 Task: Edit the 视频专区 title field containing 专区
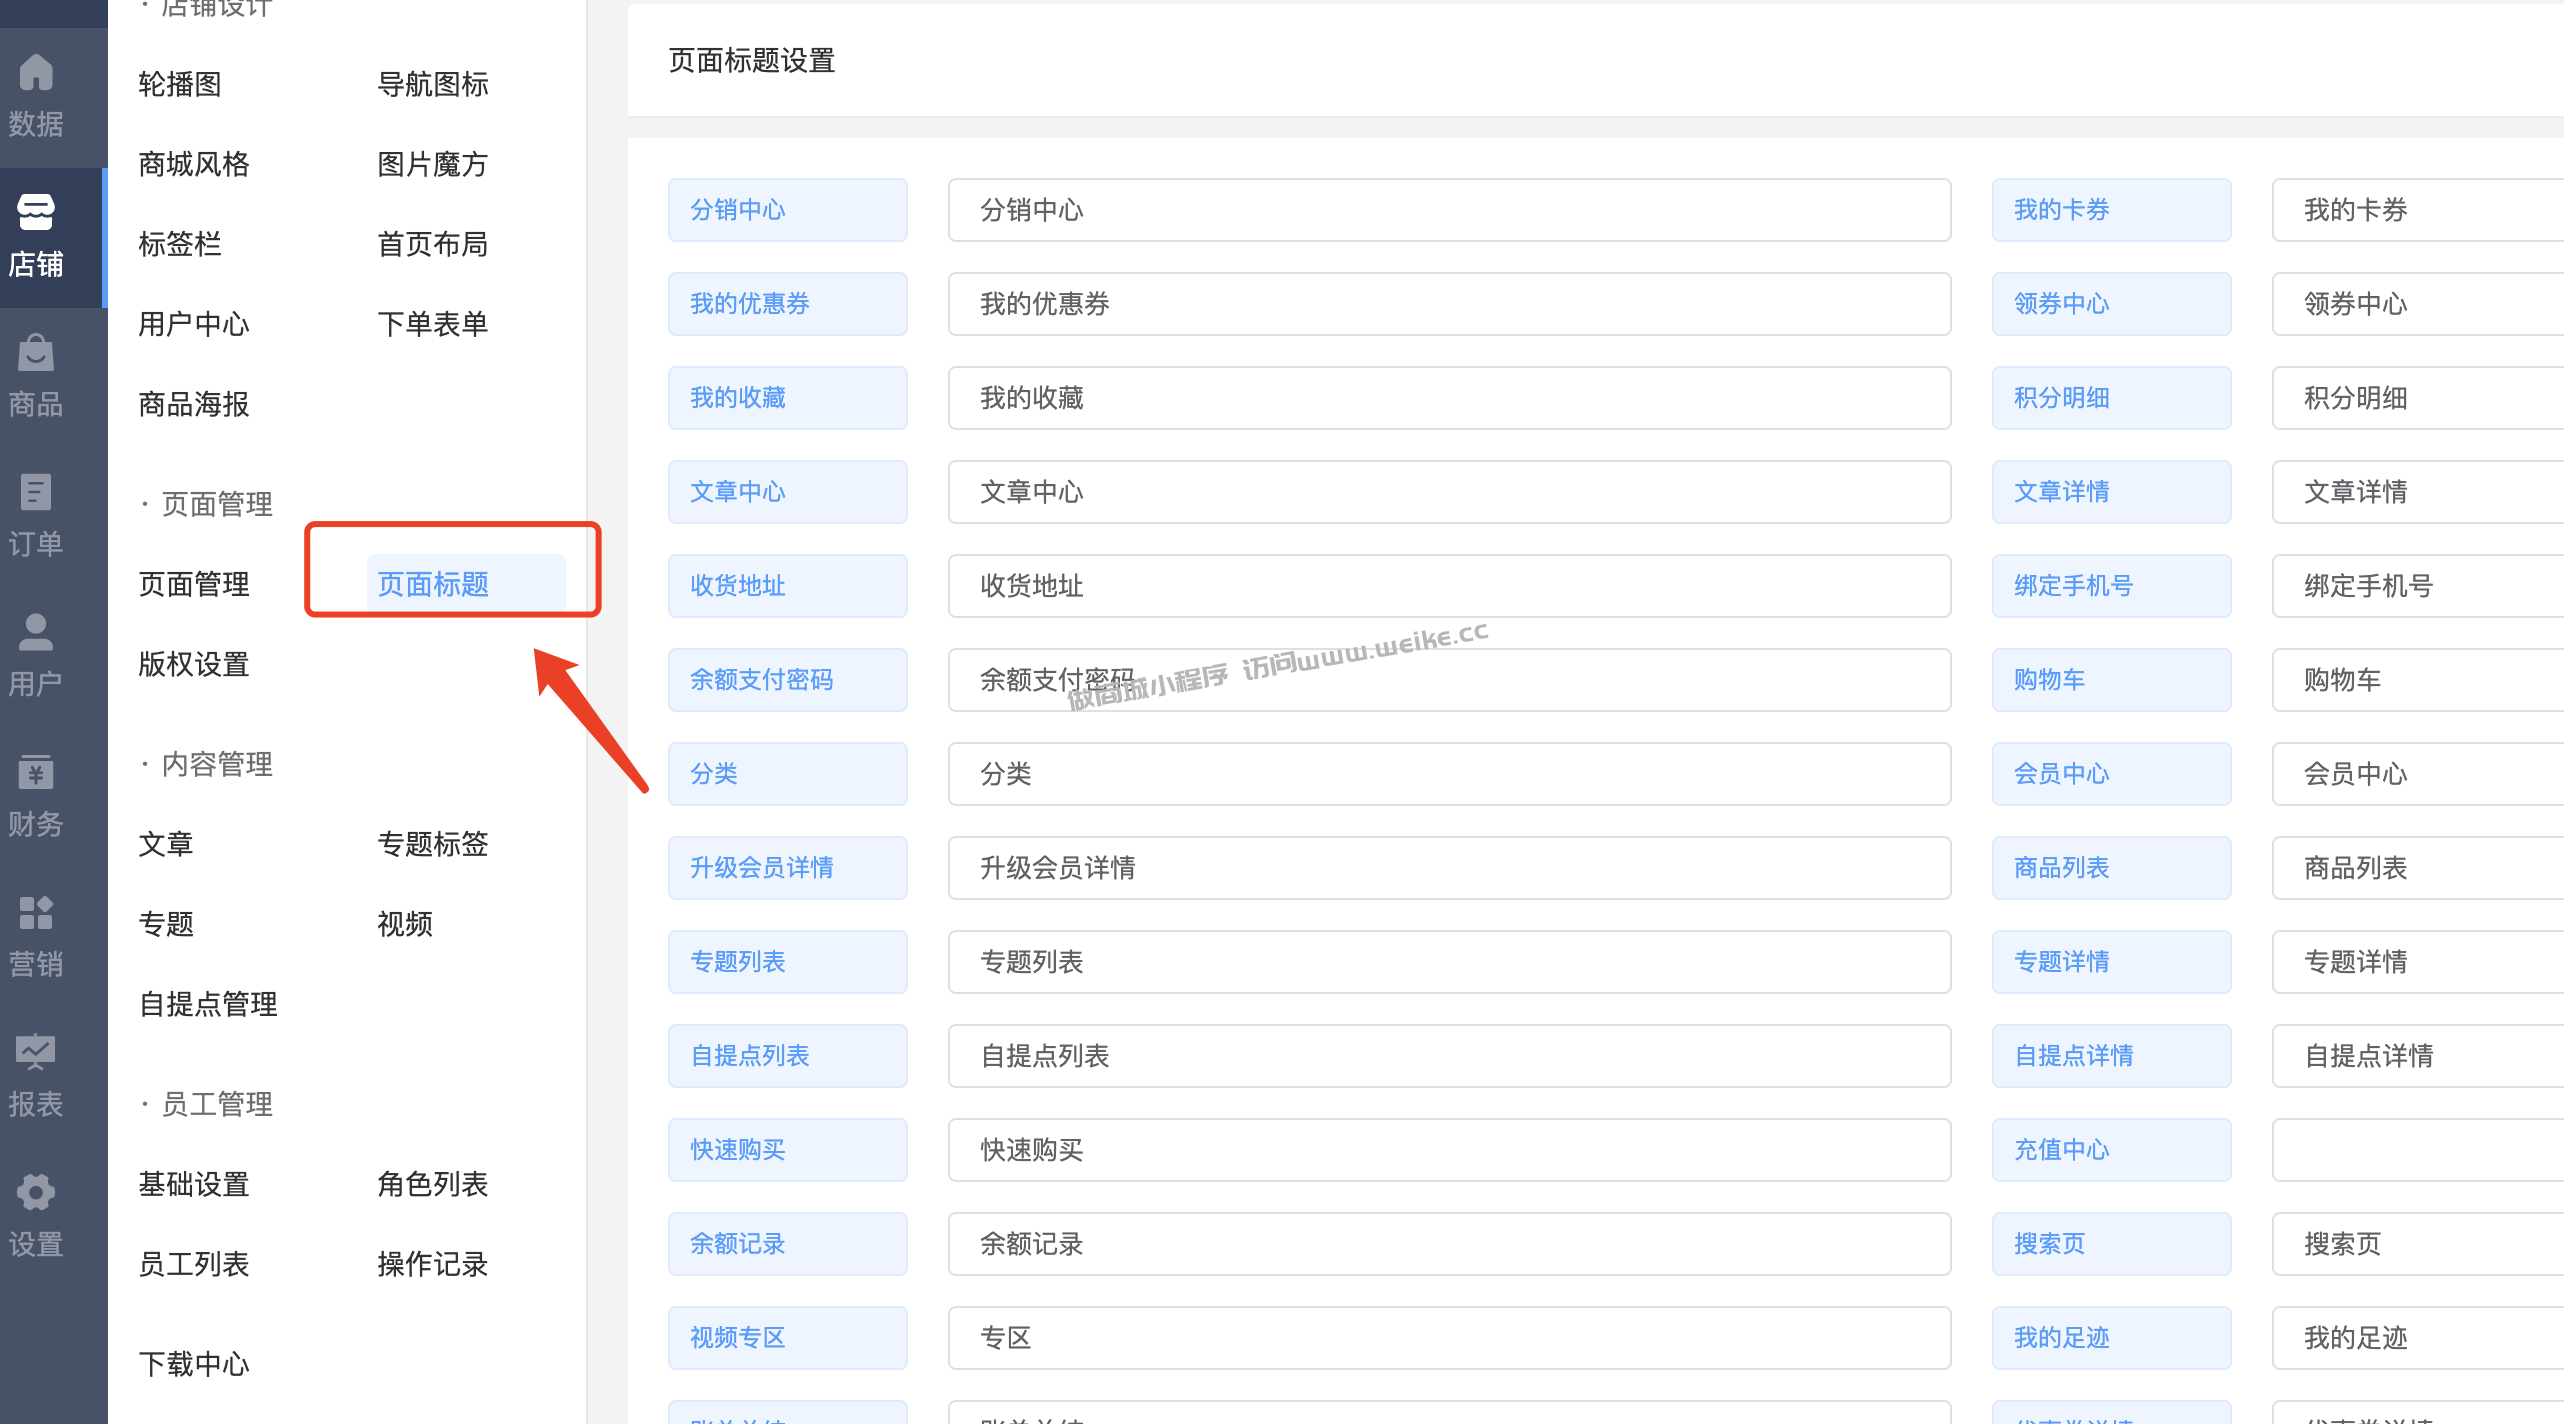point(1449,1338)
